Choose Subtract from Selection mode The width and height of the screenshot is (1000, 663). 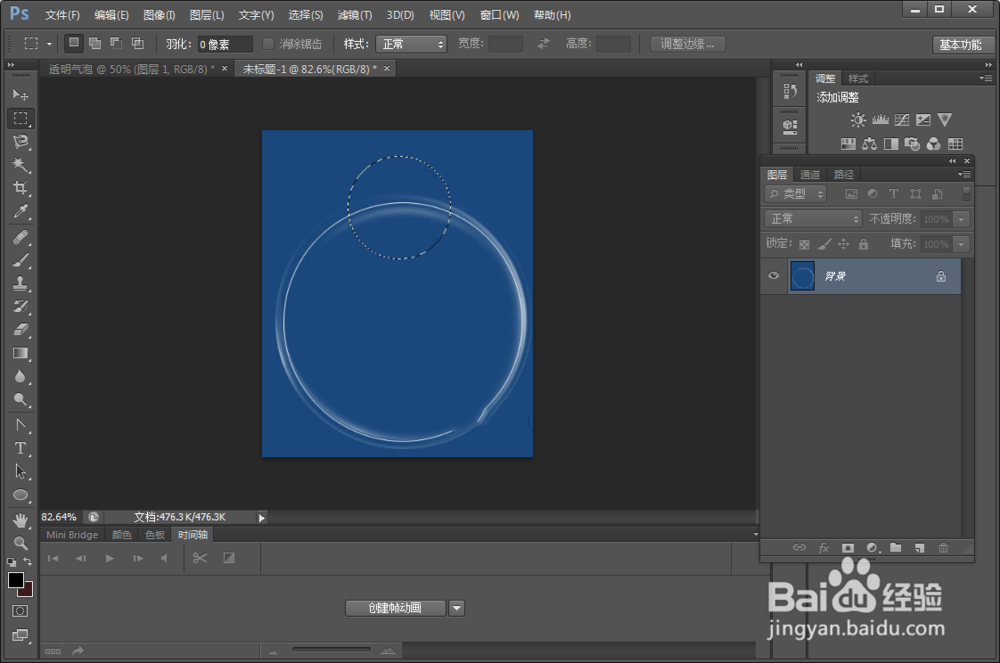[x=116, y=43]
